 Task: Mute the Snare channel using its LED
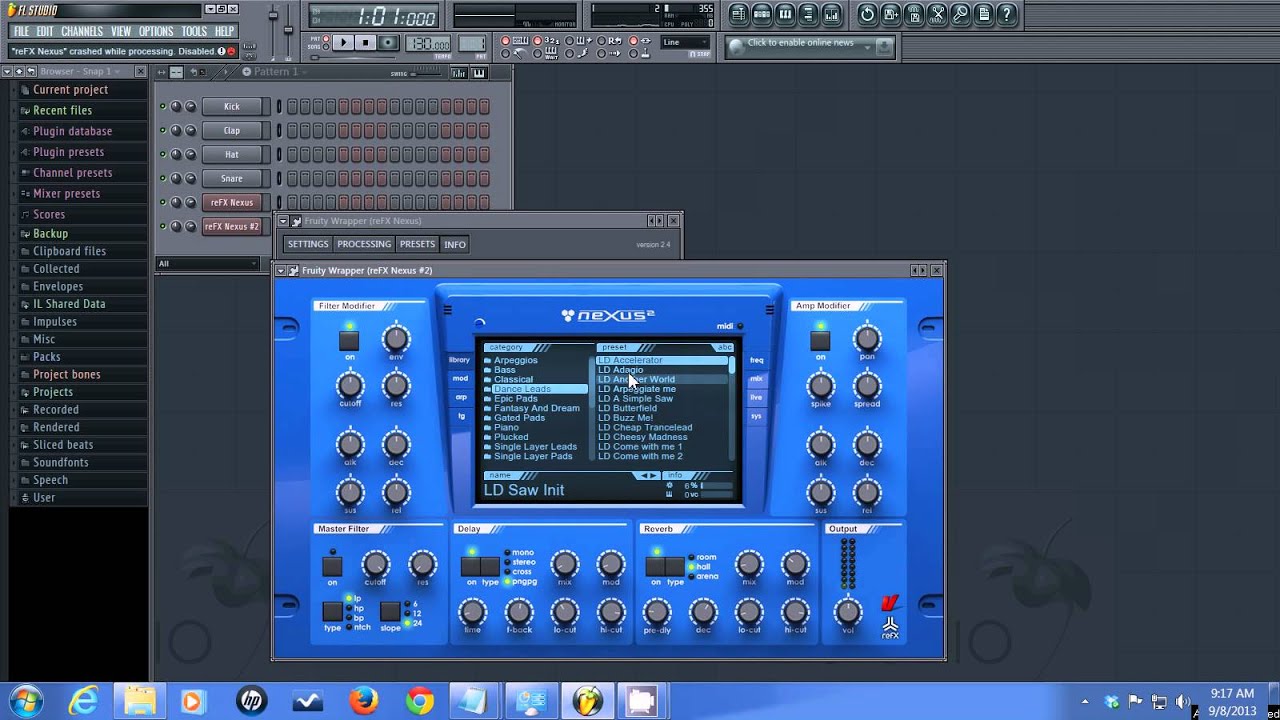[x=162, y=178]
